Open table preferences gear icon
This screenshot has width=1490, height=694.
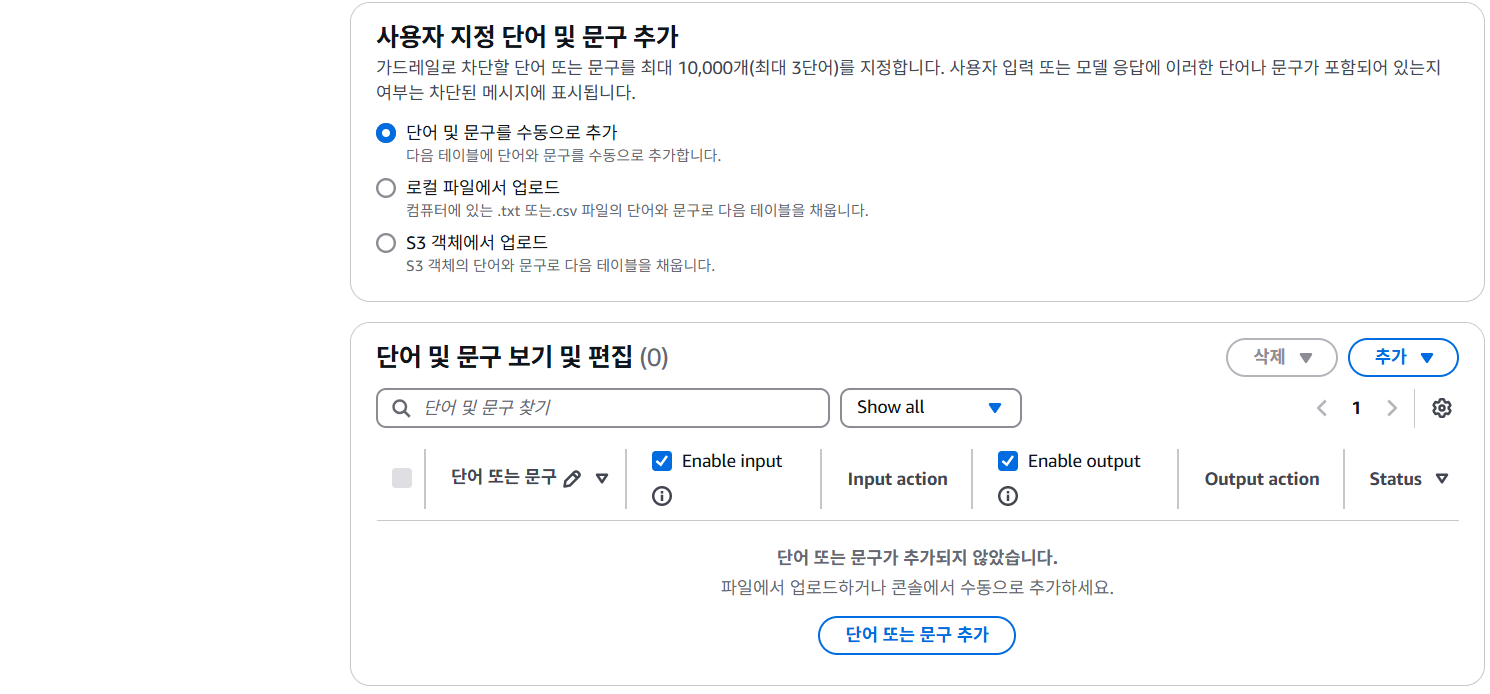click(1441, 408)
